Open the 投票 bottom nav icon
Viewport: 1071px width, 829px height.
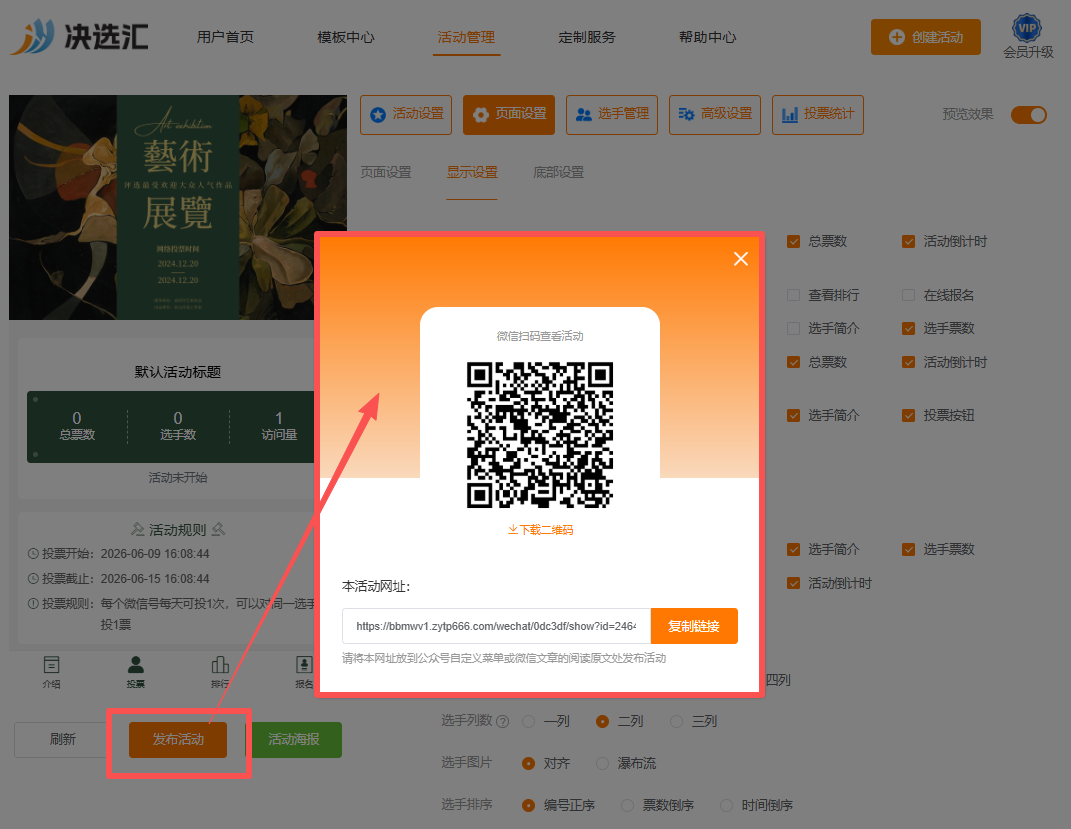[135, 672]
